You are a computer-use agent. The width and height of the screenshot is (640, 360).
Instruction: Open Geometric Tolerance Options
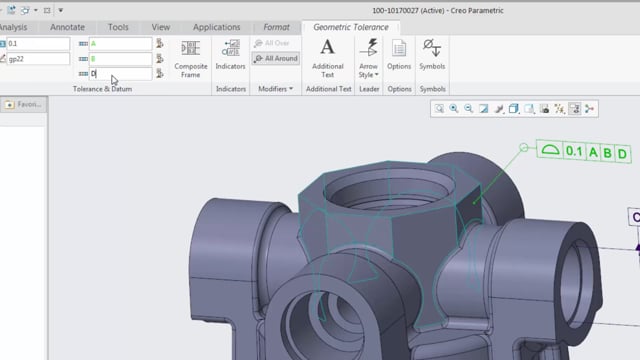(x=399, y=54)
